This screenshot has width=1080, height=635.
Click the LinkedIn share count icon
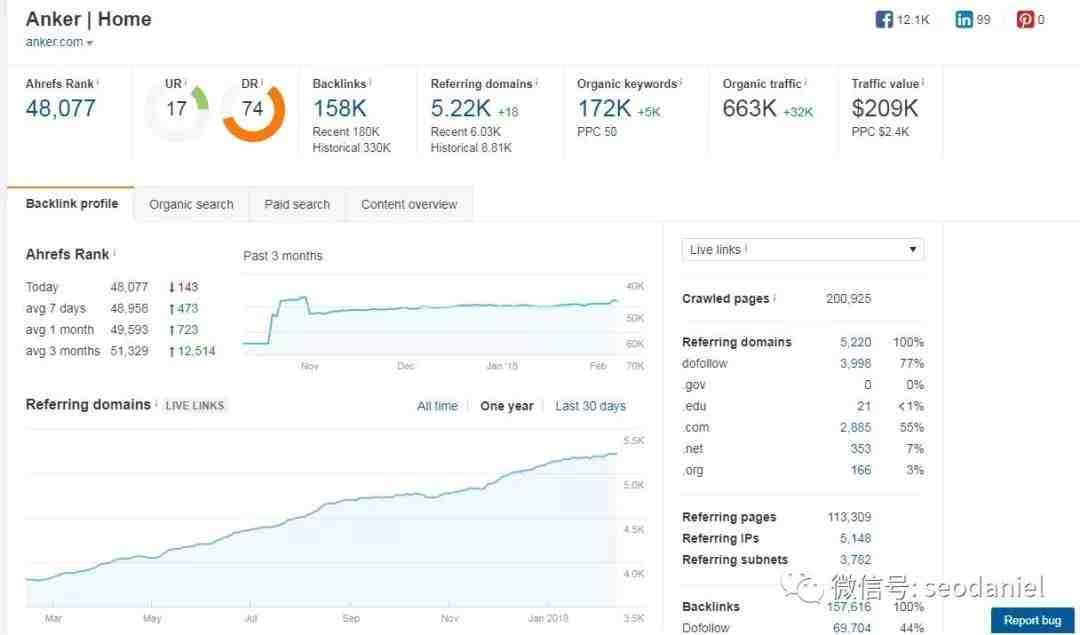[x=964, y=19]
